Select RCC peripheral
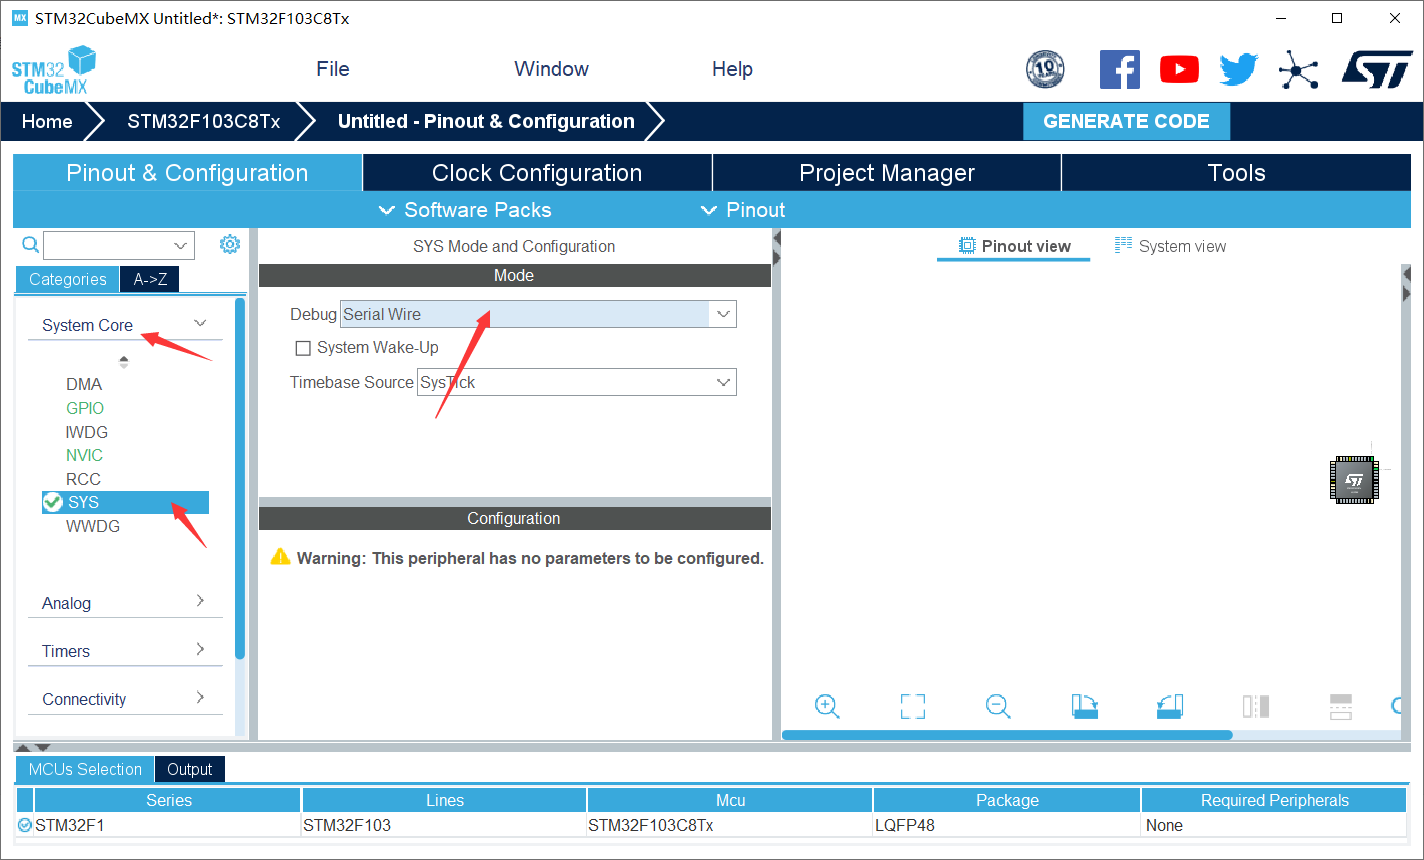 (83, 479)
